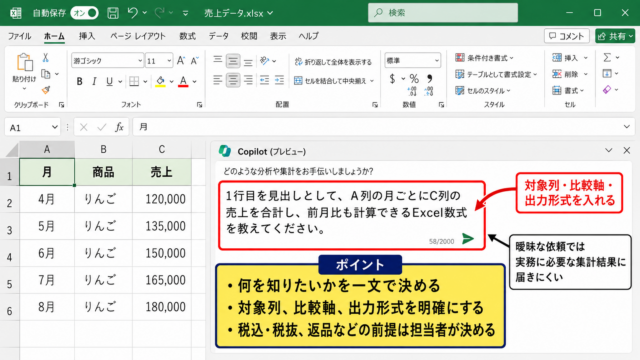Screen dimensions: 640x360
Task: Click the Save disk icon
Action: click(x=113, y=13)
